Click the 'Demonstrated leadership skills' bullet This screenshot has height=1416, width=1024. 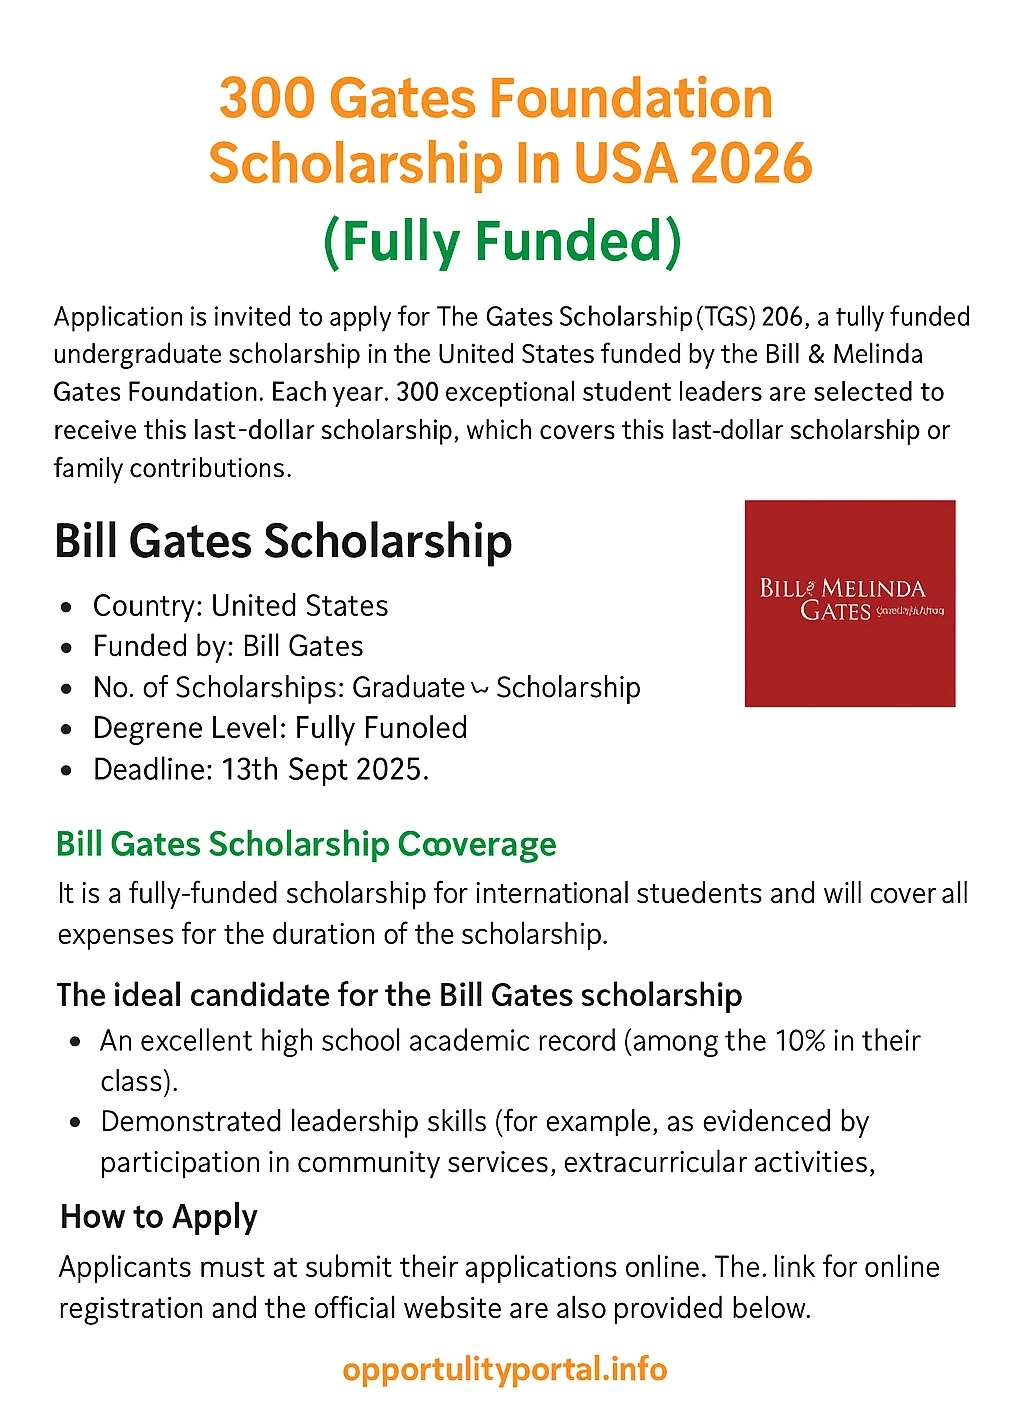(x=488, y=1142)
